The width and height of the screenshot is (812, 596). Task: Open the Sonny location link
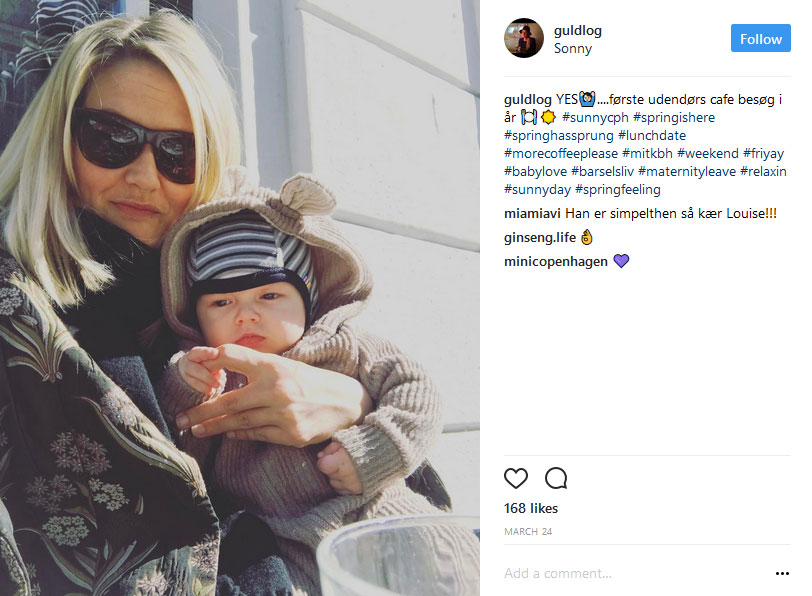click(x=573, y=48)
